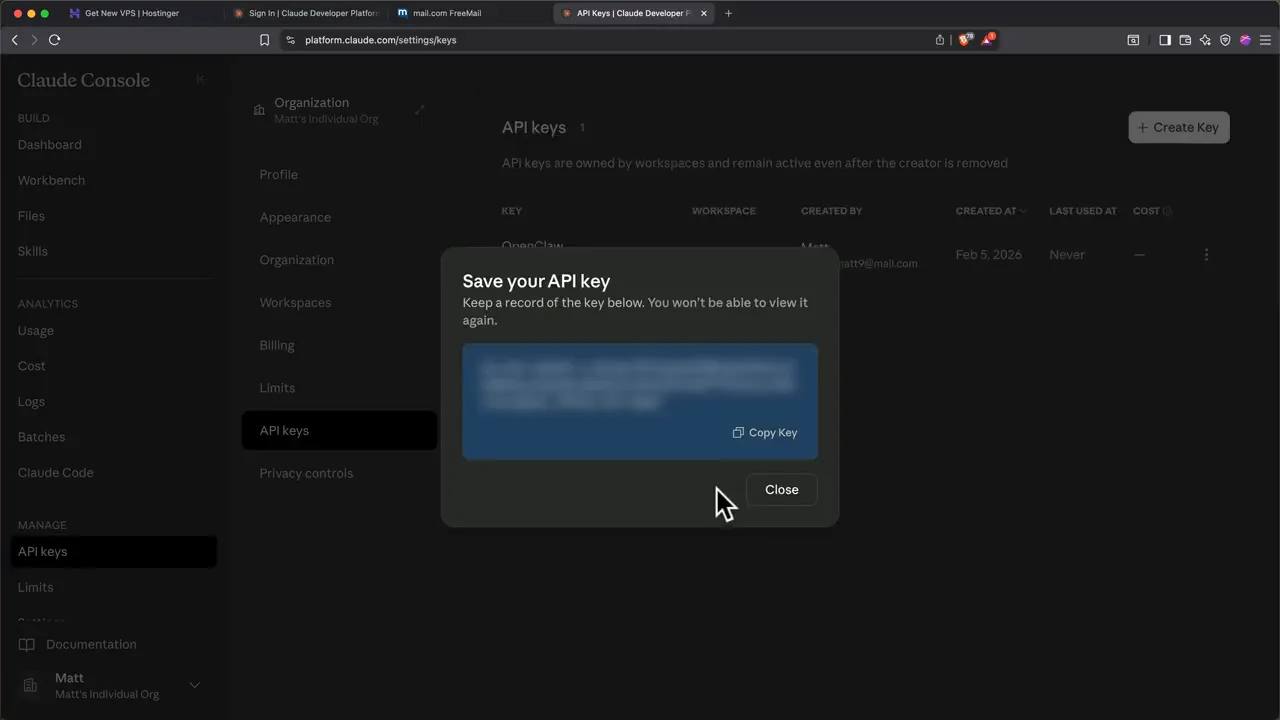1280x720 pixels.
Task: Select API keys under the MANAGE section
Action: (x=113, y=552)
